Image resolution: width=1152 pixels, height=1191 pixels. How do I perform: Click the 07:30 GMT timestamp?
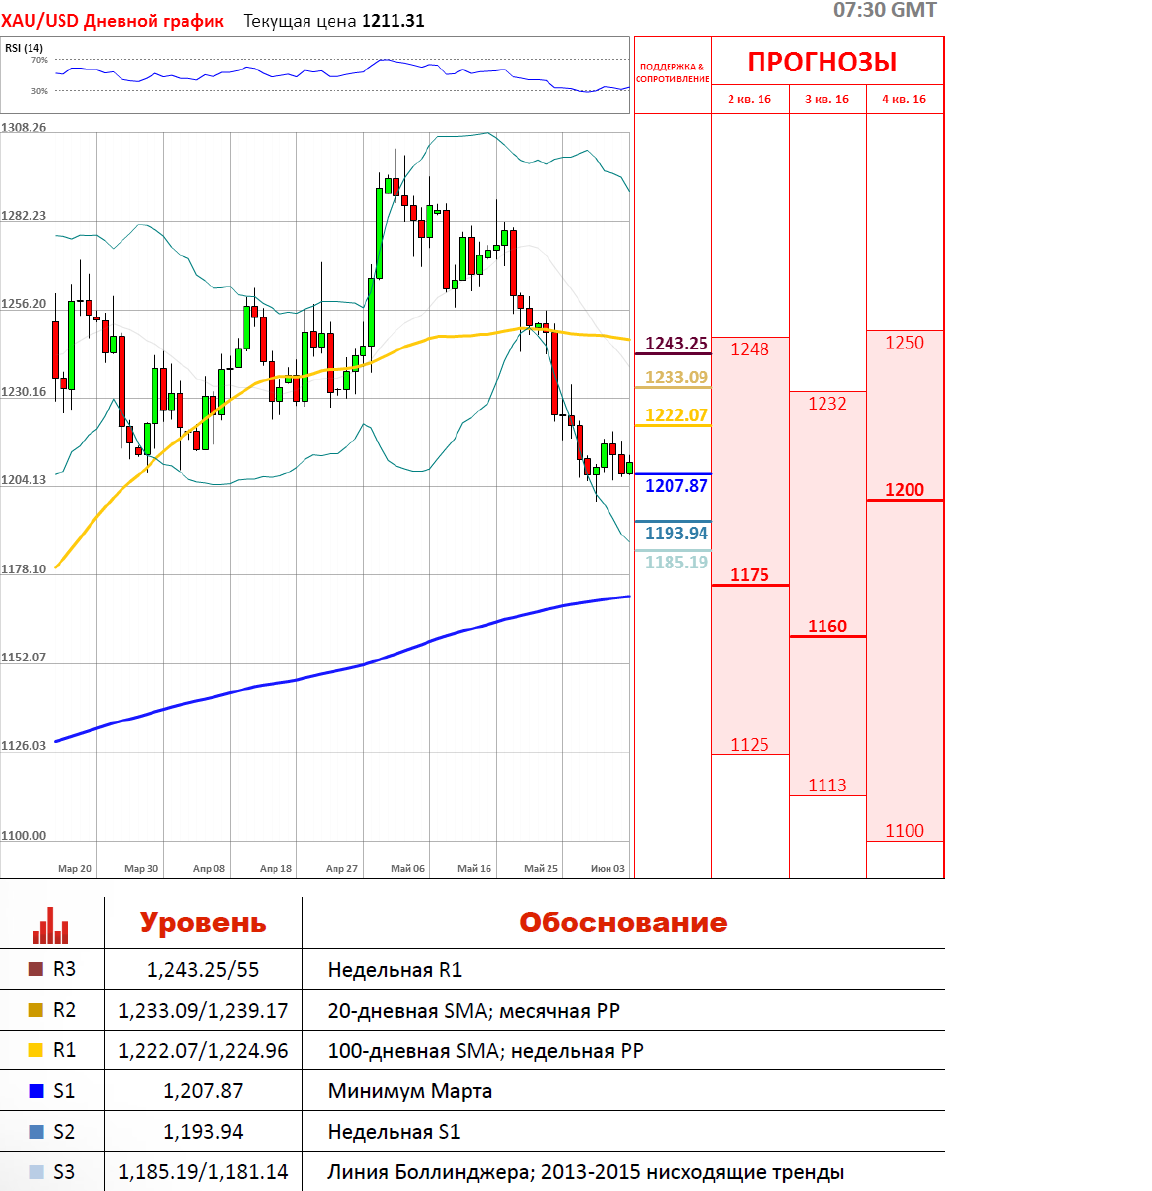[885, 10]
